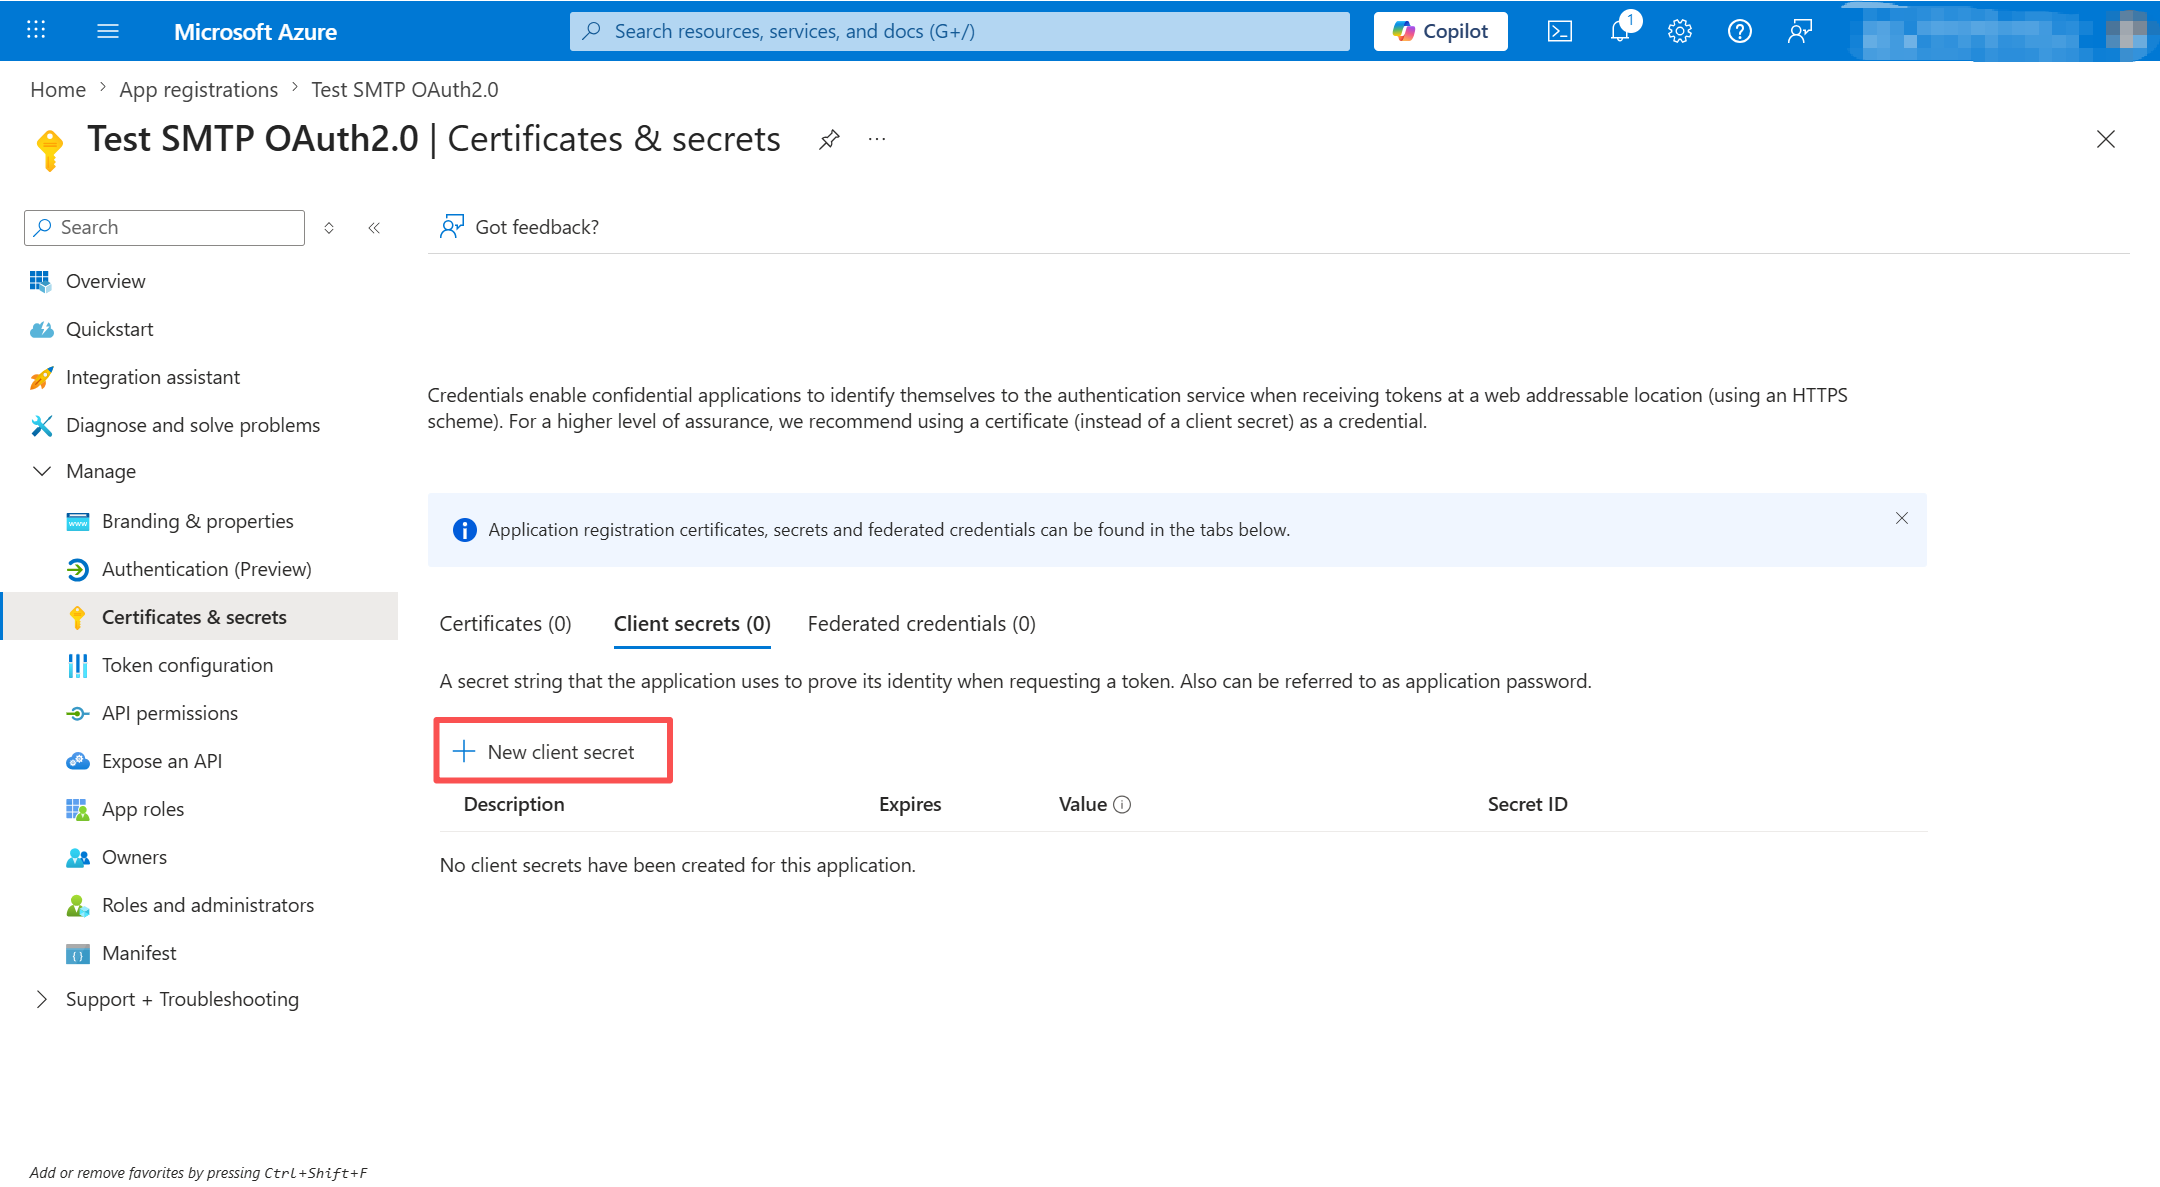Open the Federated credentials (0) tab
This screenshot has height=1187, width=2160.
pyautogui.click(x=922, y=624)
